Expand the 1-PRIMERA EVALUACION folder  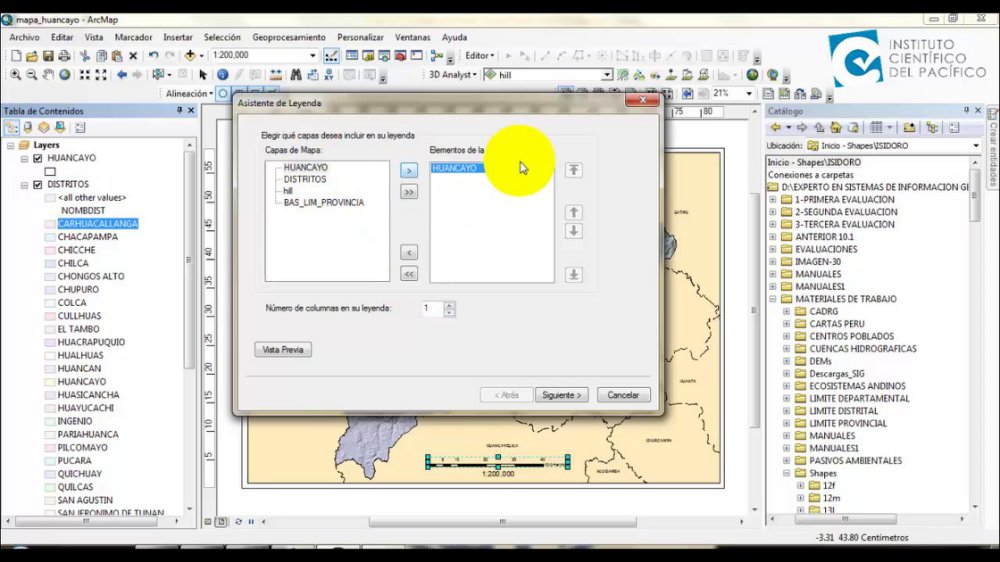pos(772,200)
